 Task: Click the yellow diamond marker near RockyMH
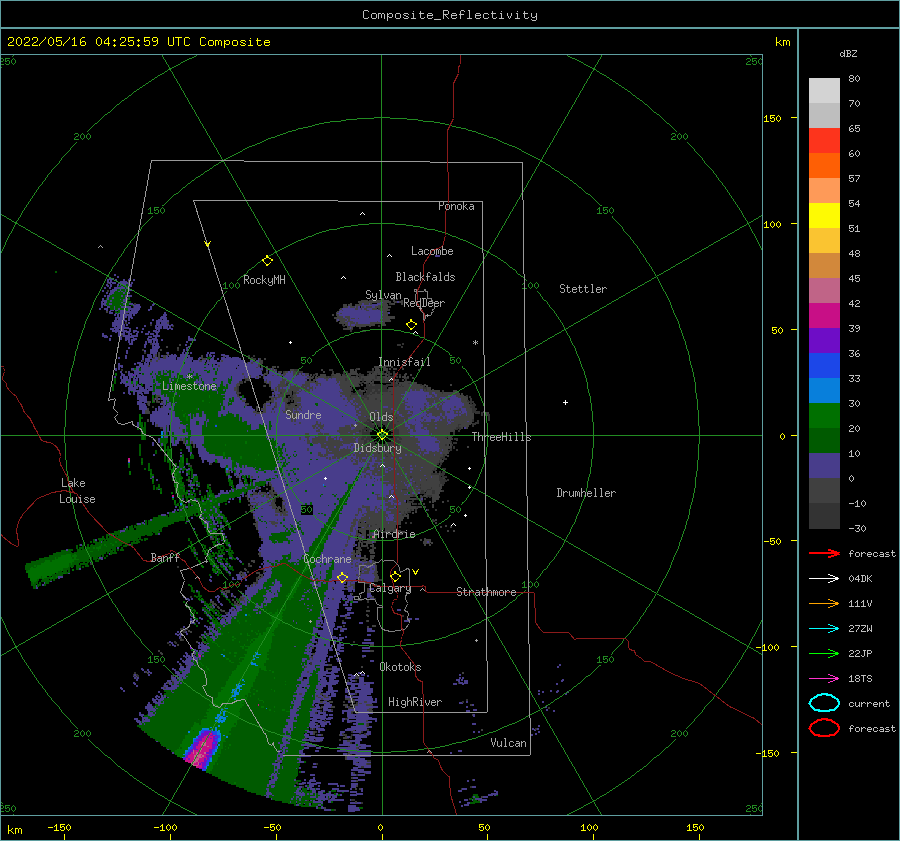click(267, 261)
